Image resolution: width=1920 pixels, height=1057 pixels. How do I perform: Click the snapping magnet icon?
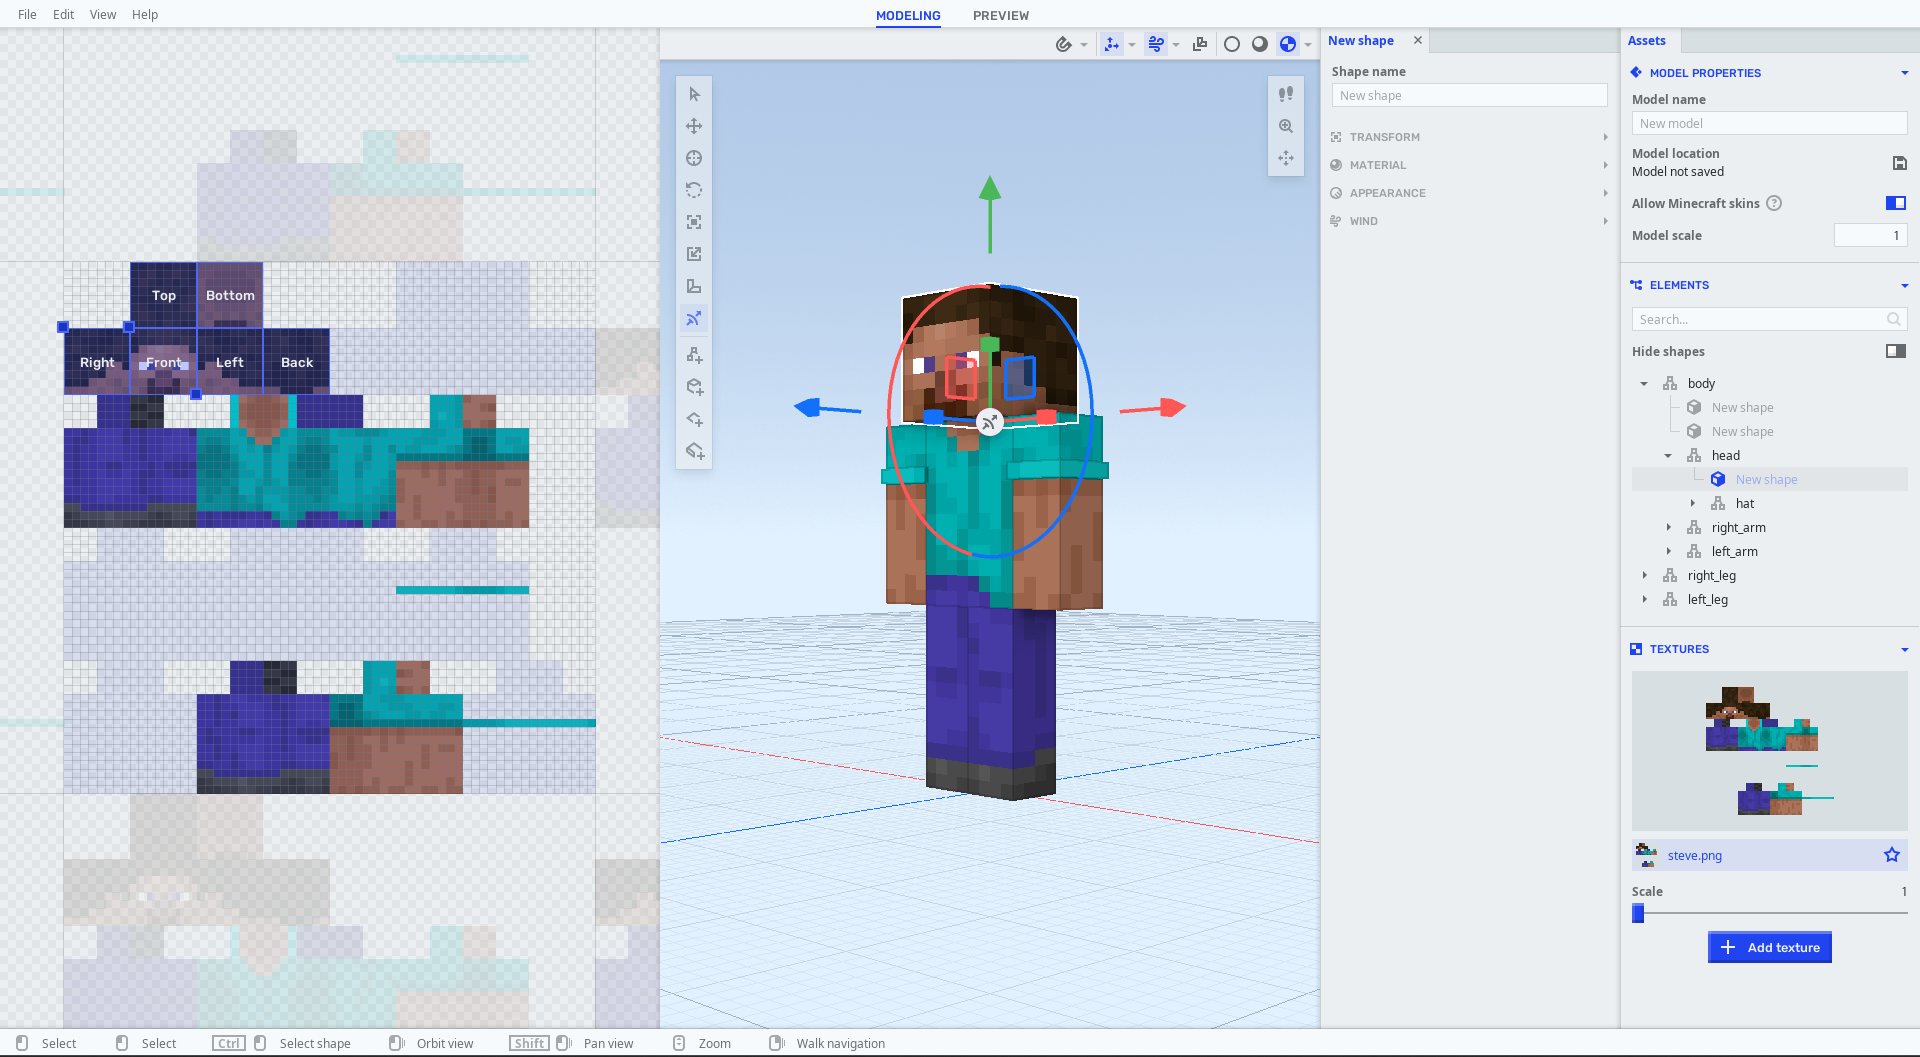(x=1065, y=44)
